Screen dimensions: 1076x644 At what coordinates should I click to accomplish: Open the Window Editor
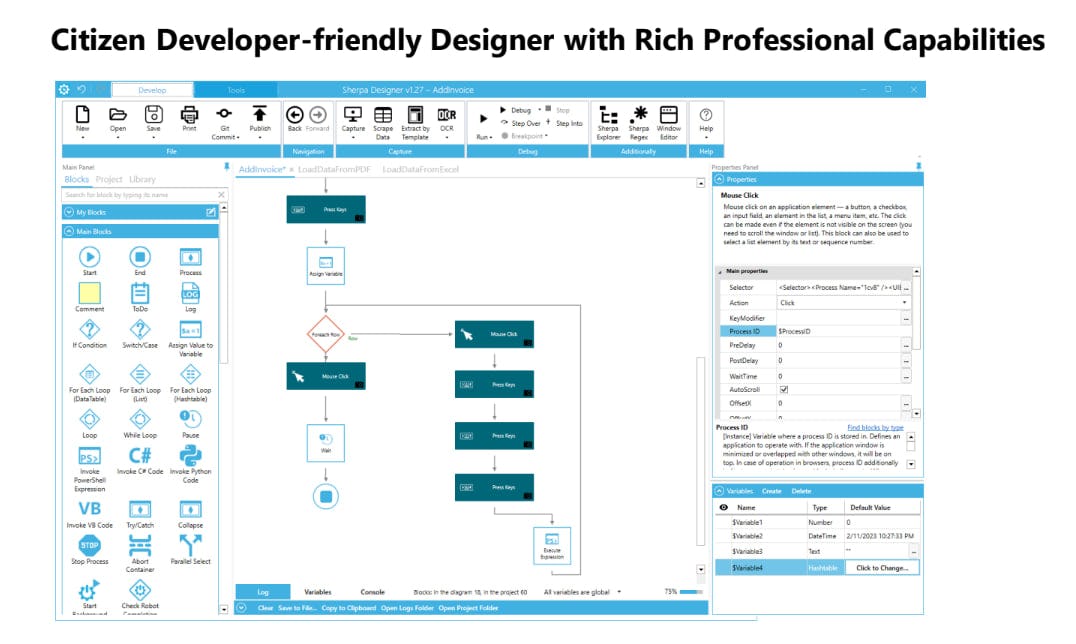coord(669,115)
